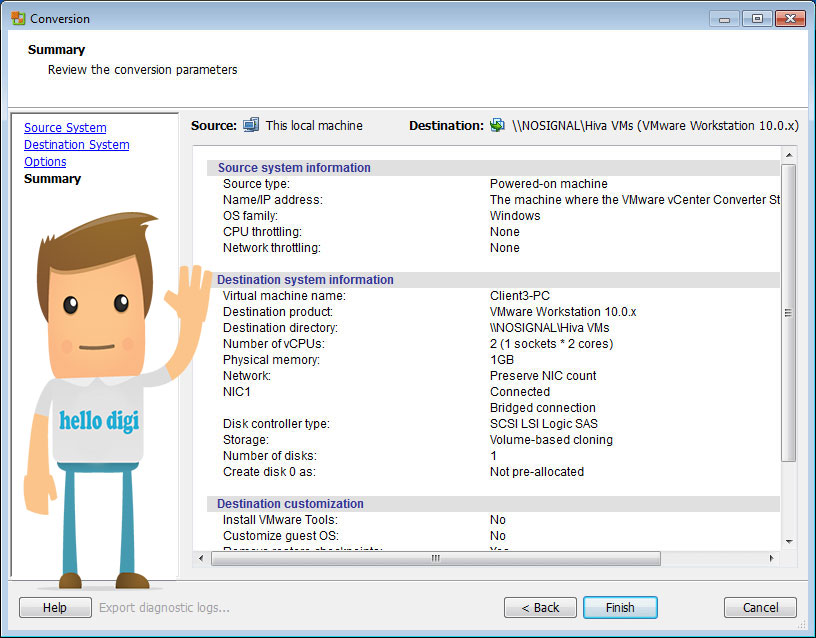
Task: Click the Destination directory path value
Action: pos(550,328)
